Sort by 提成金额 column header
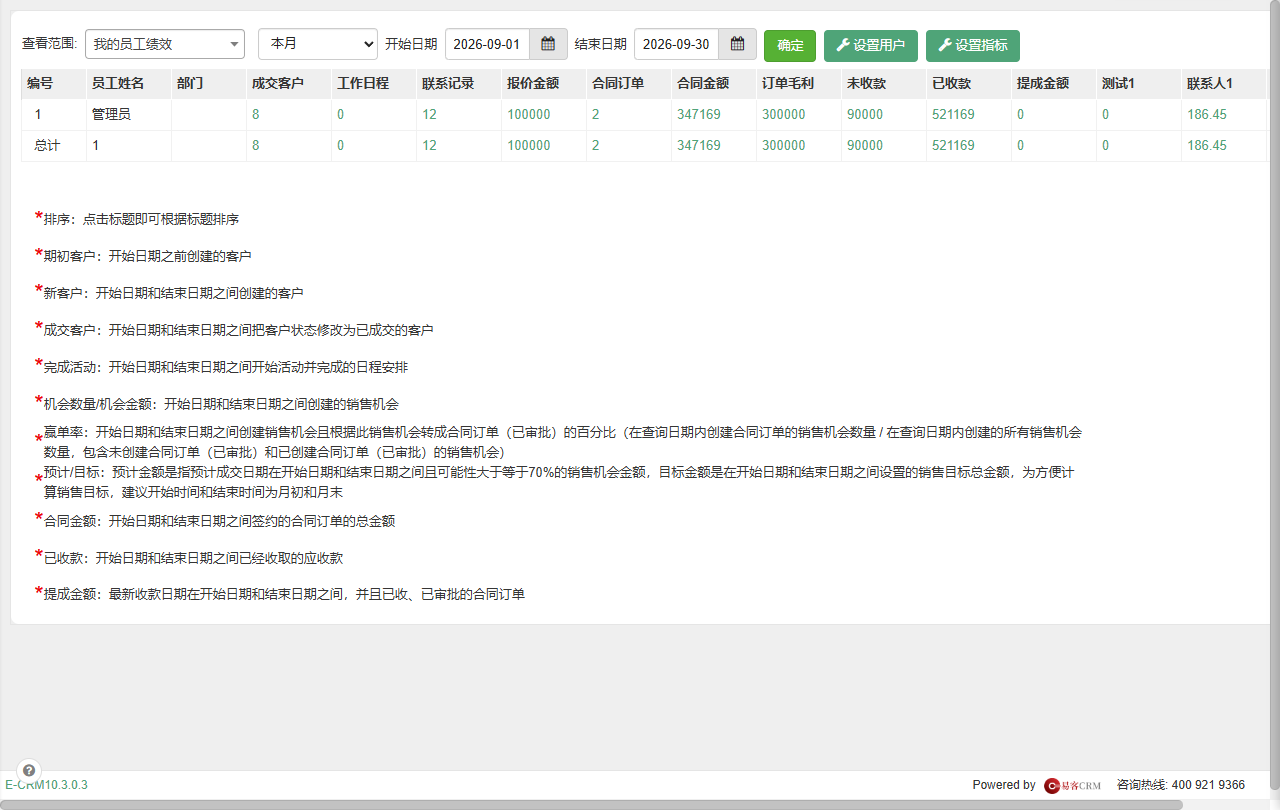Viewport: 1280px width, 810px height. click(1043, 83)
